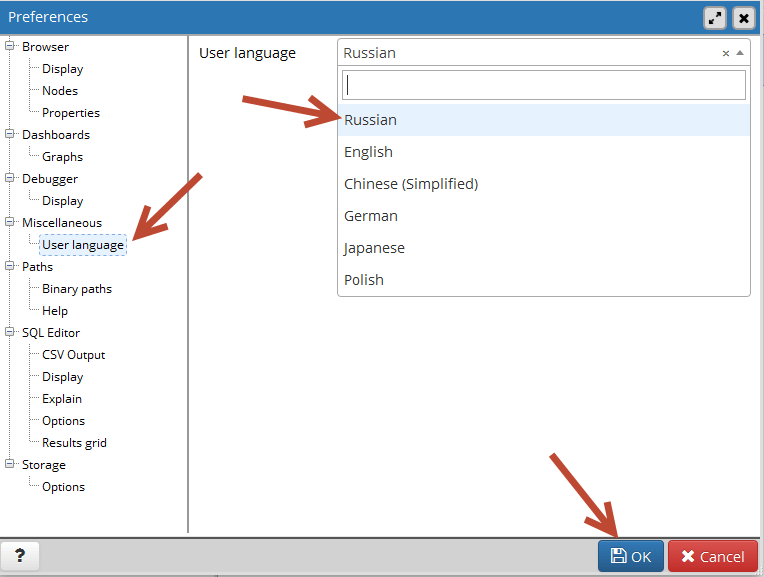764x577 pixels.
Task: Click the help question mark button
Action: [x=20, y=556]
